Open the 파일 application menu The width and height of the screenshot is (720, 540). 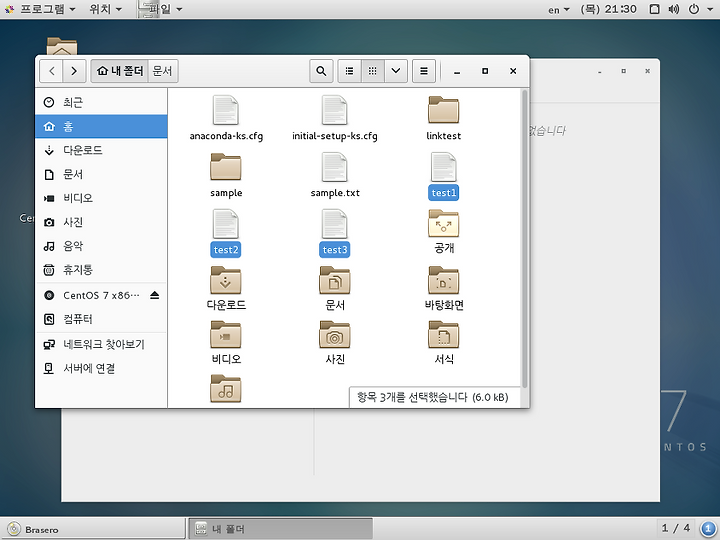point(161,9)
